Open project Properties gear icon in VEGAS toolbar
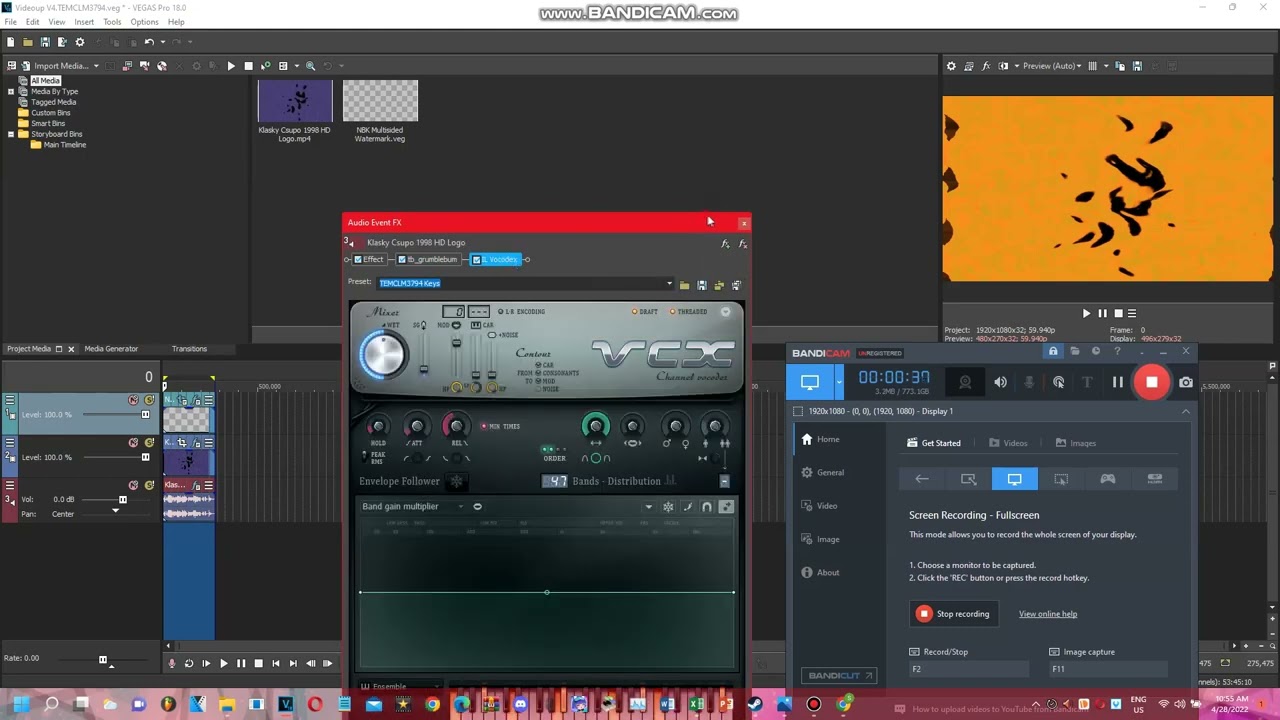 (80, 42)
